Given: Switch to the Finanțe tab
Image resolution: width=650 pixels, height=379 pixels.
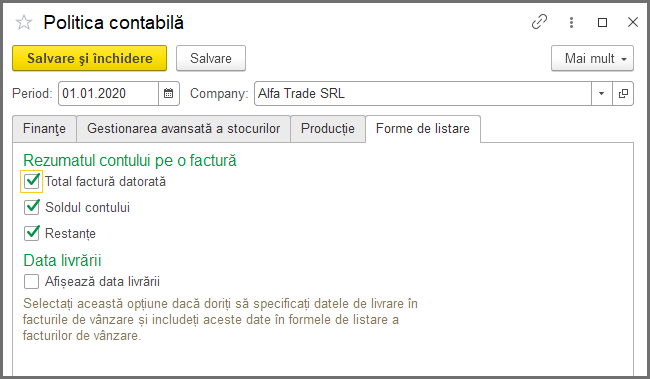Looking at the screenshot, I should pyautogui.click(x=44, y=129).
